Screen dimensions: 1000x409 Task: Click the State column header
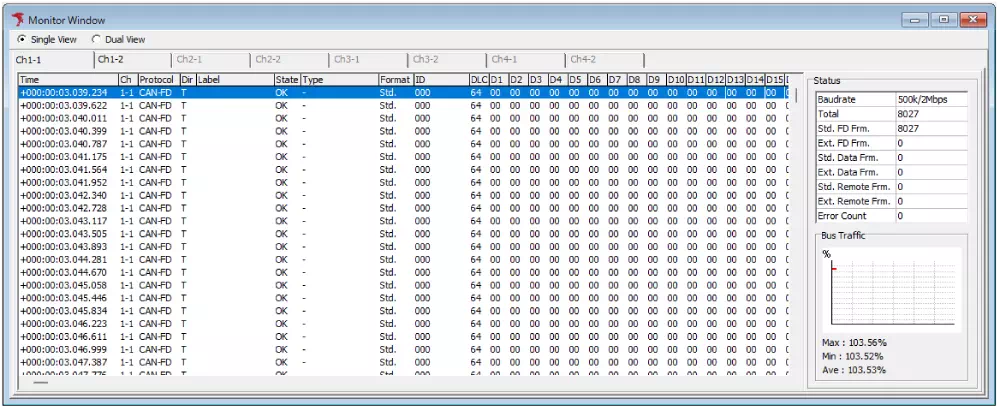pos(286,79)
